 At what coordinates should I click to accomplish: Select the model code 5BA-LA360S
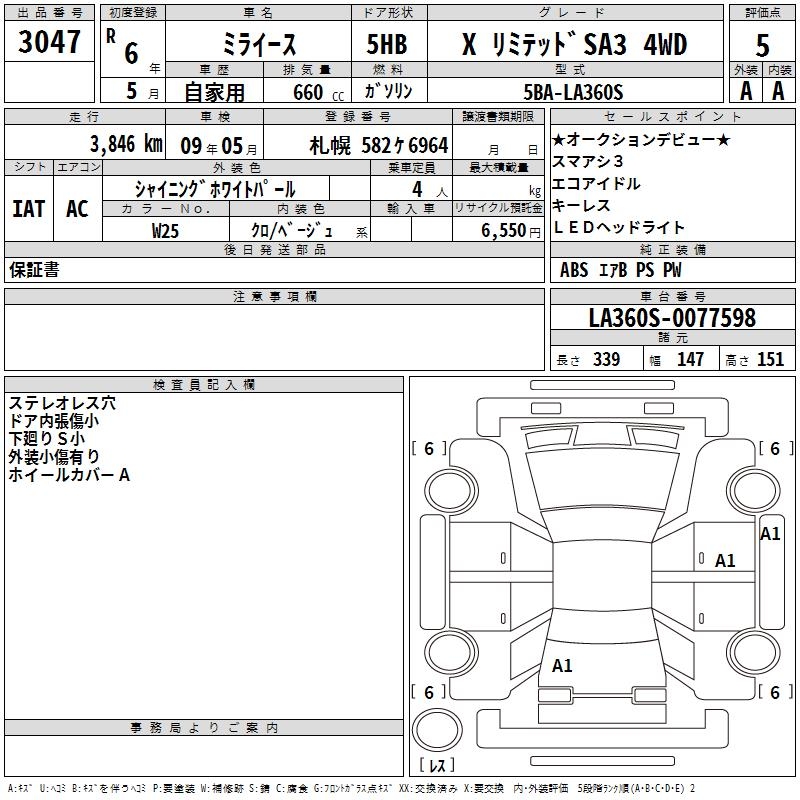click(x=573, y=92)
